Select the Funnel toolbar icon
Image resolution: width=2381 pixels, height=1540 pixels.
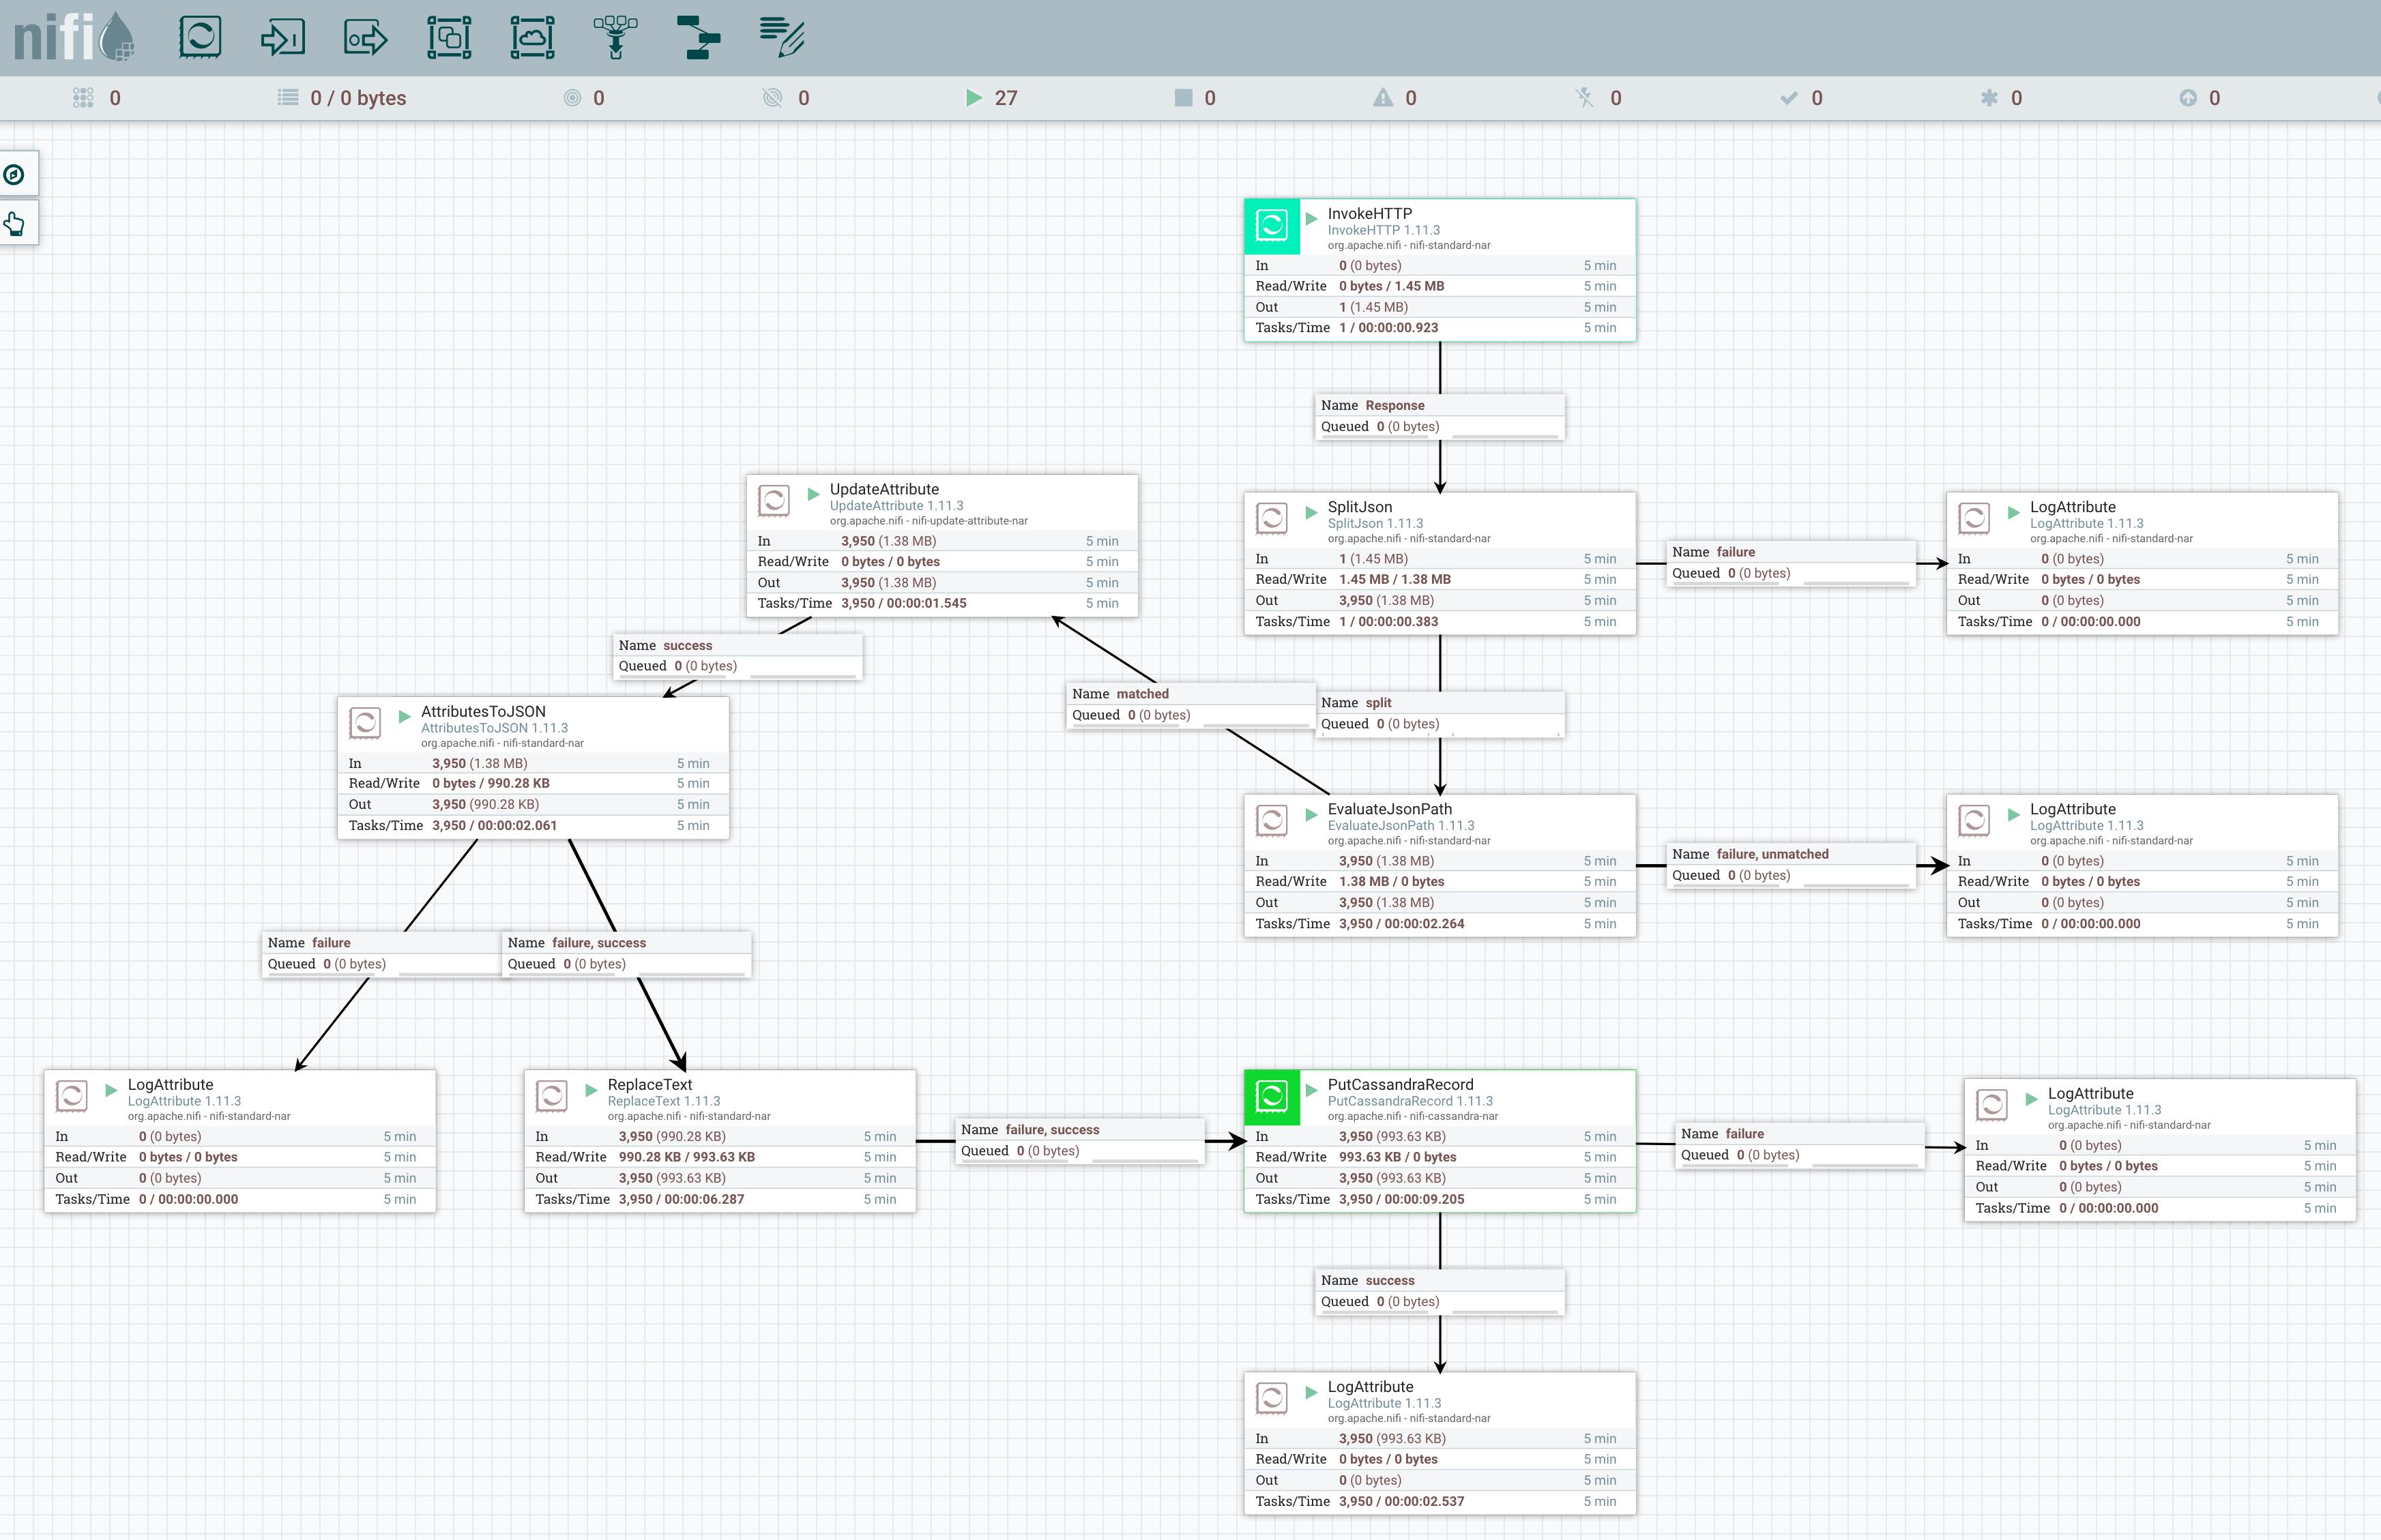(x=616, y=38)
